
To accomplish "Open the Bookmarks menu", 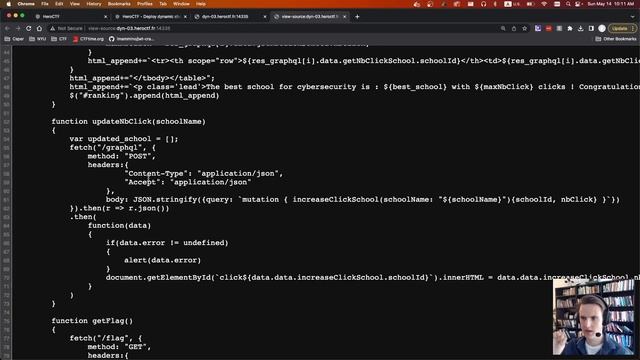I will click(x=119, y=4).
